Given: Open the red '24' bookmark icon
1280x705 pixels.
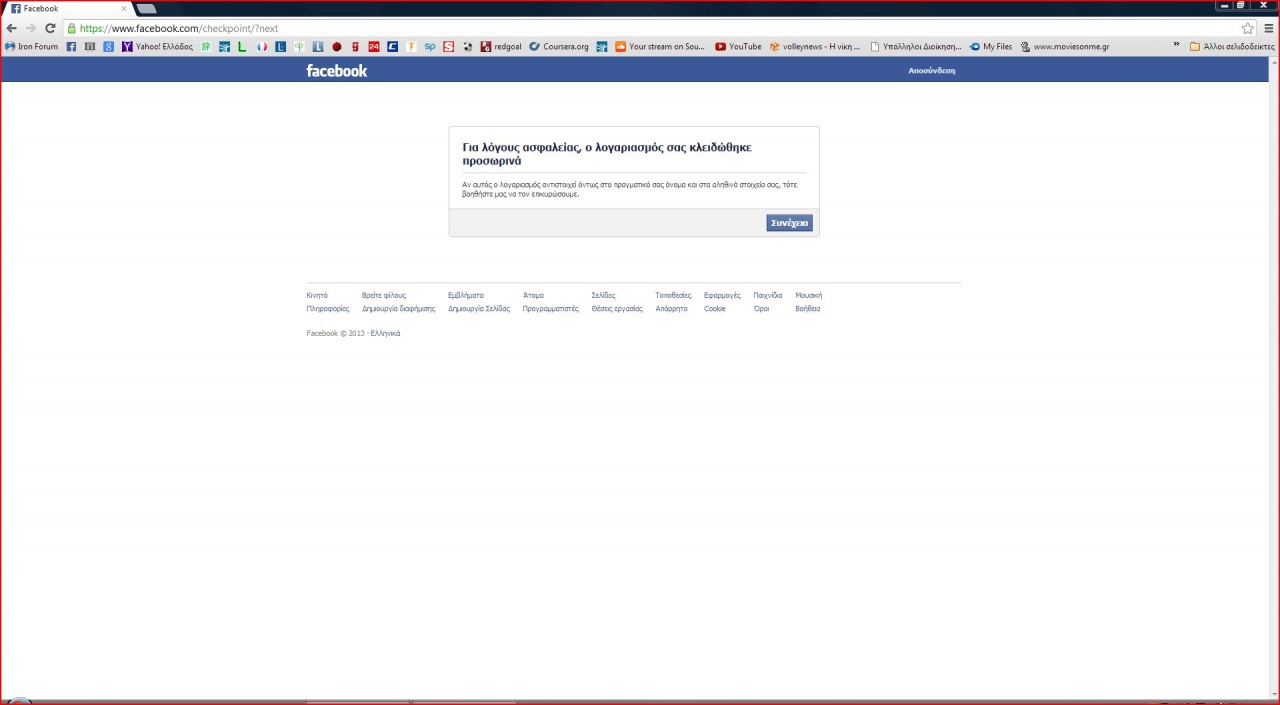Looking at the screenshot, I should tap(374, 46).
